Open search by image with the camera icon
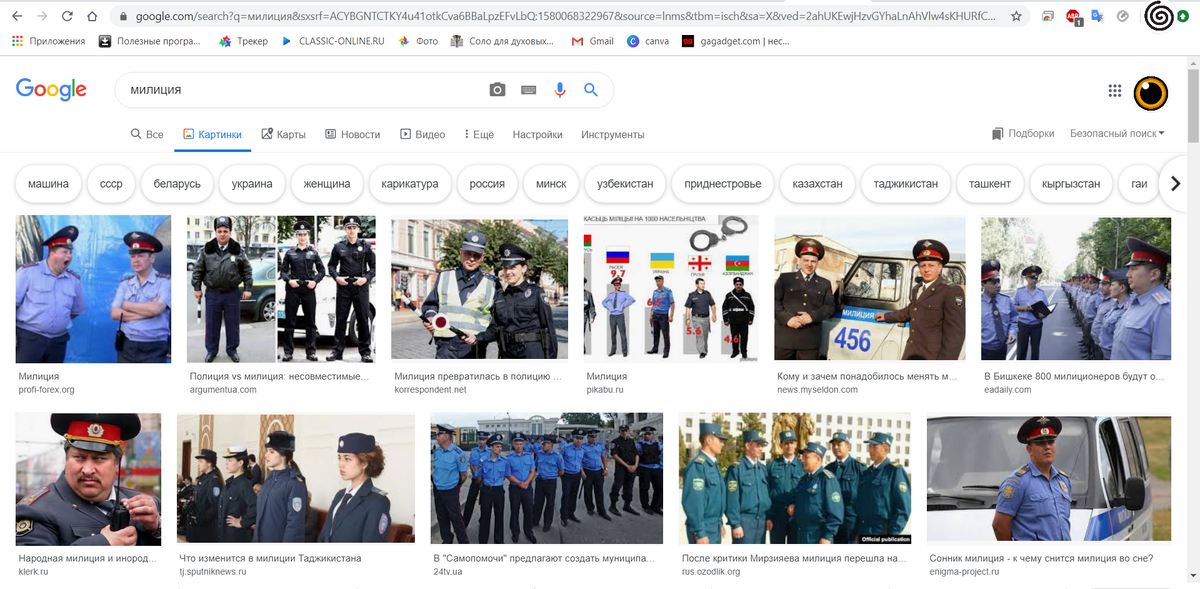Screen dimensions: 1200x589 coord(497,90)
